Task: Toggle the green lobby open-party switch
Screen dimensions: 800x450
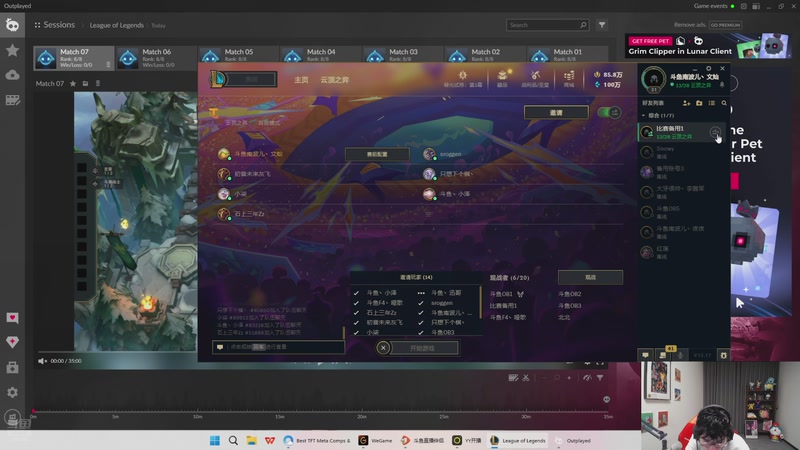Action: coord(609,112)
